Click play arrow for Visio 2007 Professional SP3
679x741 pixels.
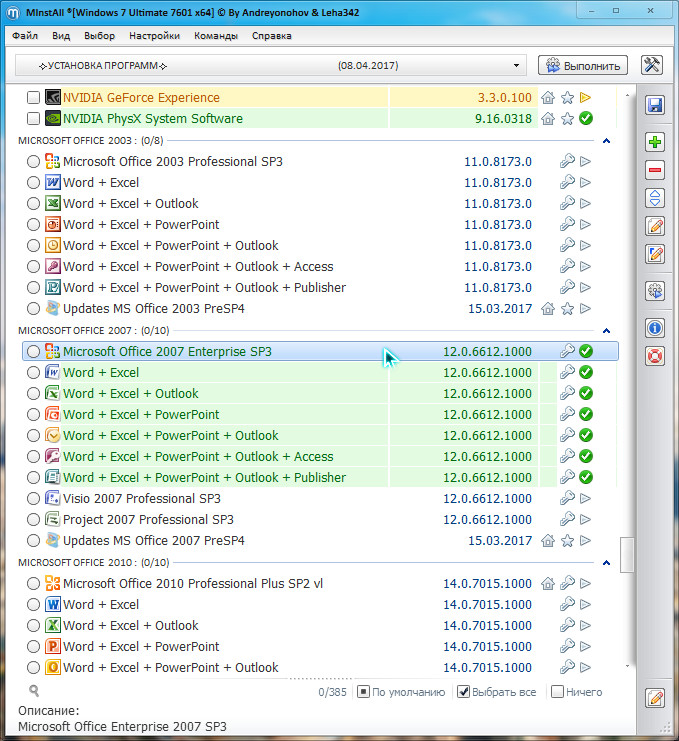pyautogui.click(x=585, y=498)
